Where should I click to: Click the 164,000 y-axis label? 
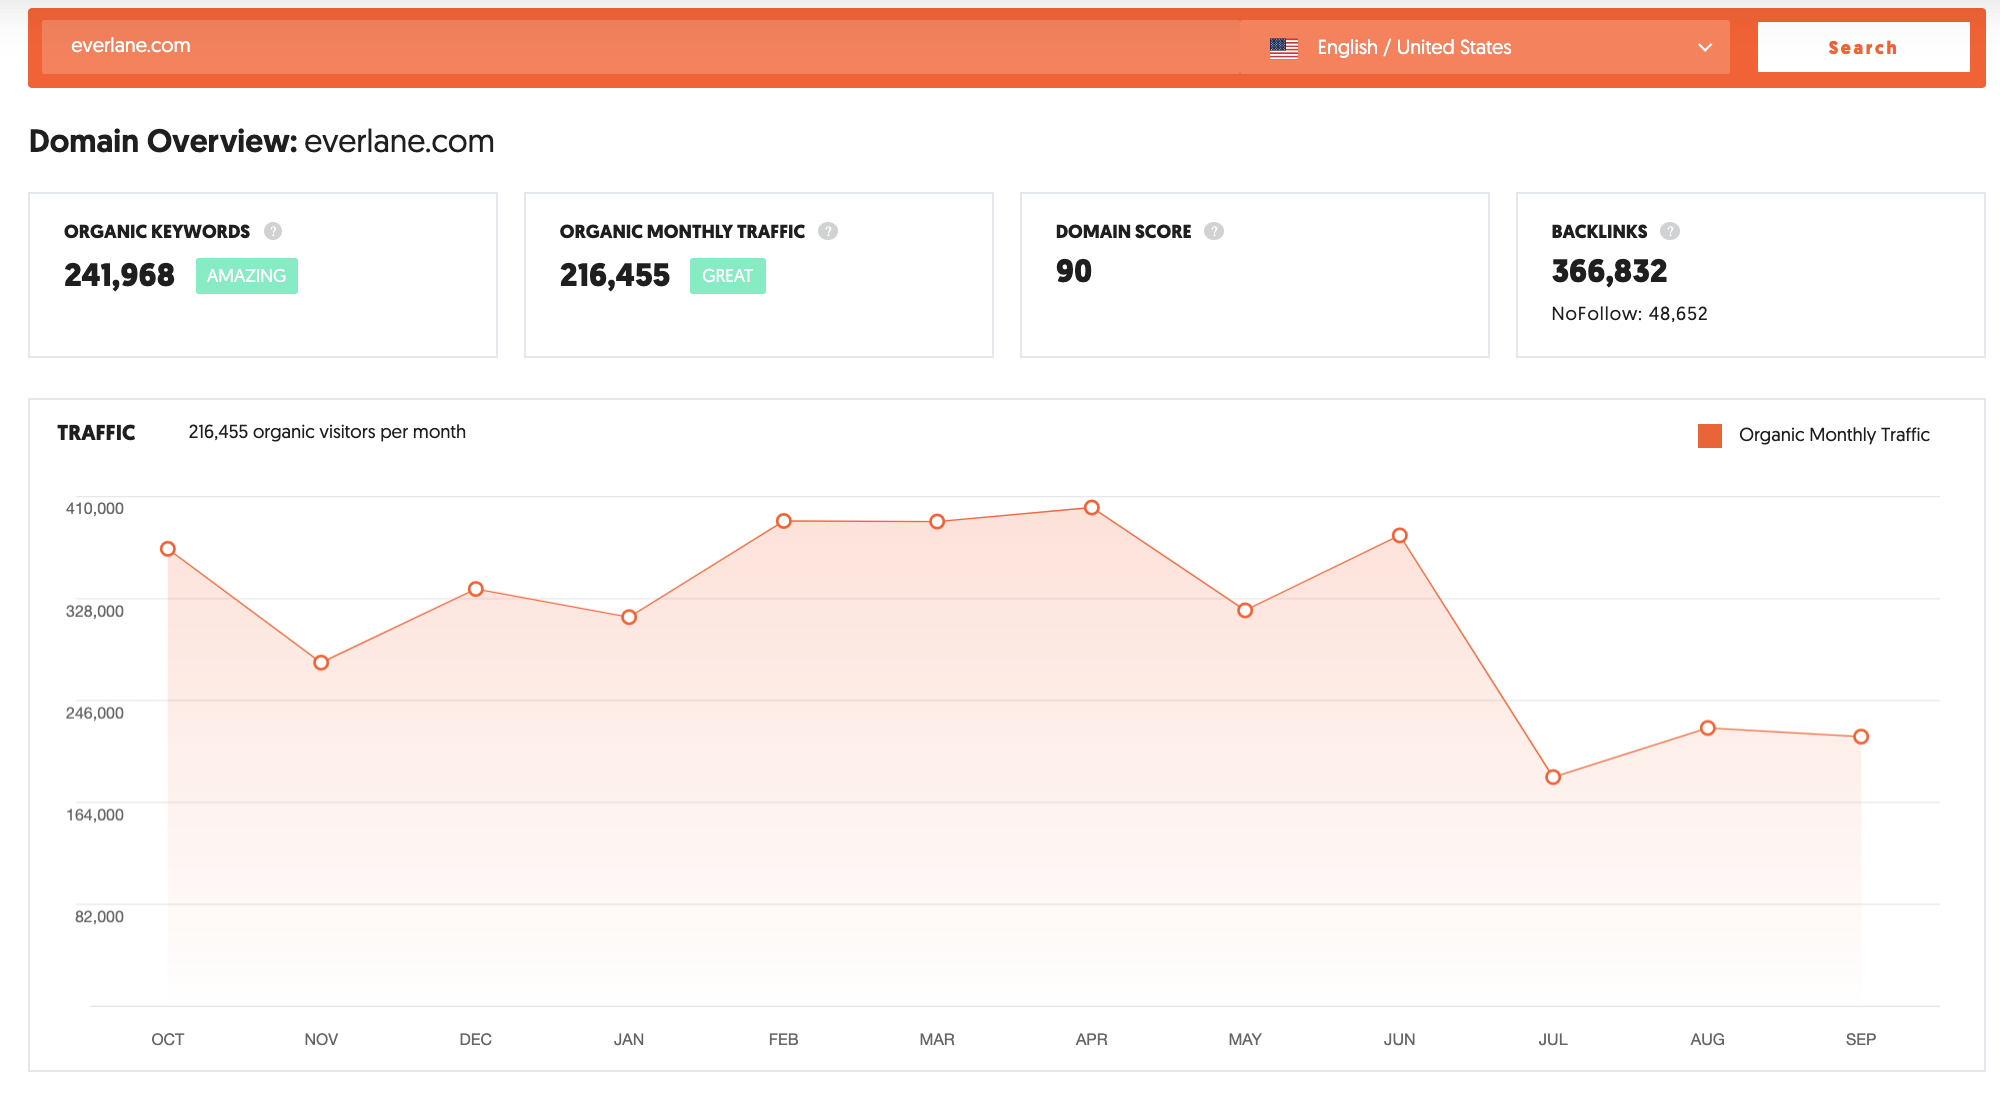[95, 815]
